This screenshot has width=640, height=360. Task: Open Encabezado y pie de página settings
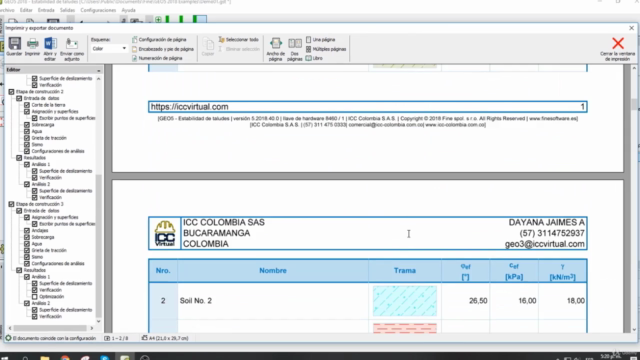click(x=163, y=49)
